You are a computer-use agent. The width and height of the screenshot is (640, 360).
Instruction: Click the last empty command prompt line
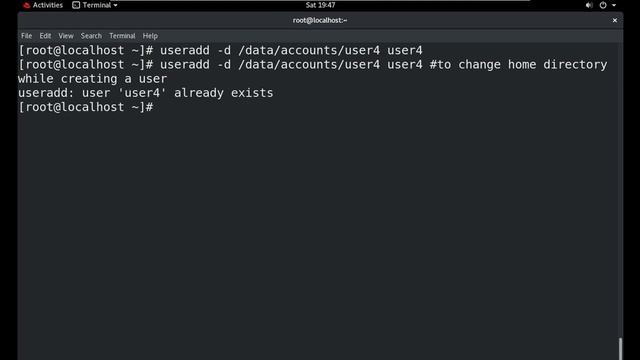86,107
